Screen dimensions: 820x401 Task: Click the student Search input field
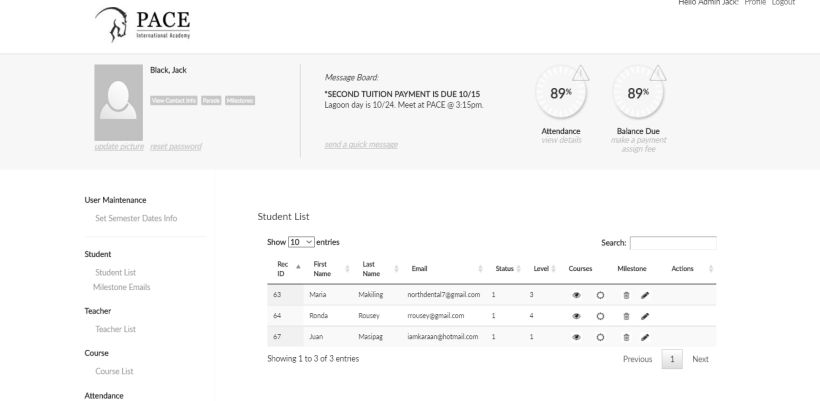[672, 243]
